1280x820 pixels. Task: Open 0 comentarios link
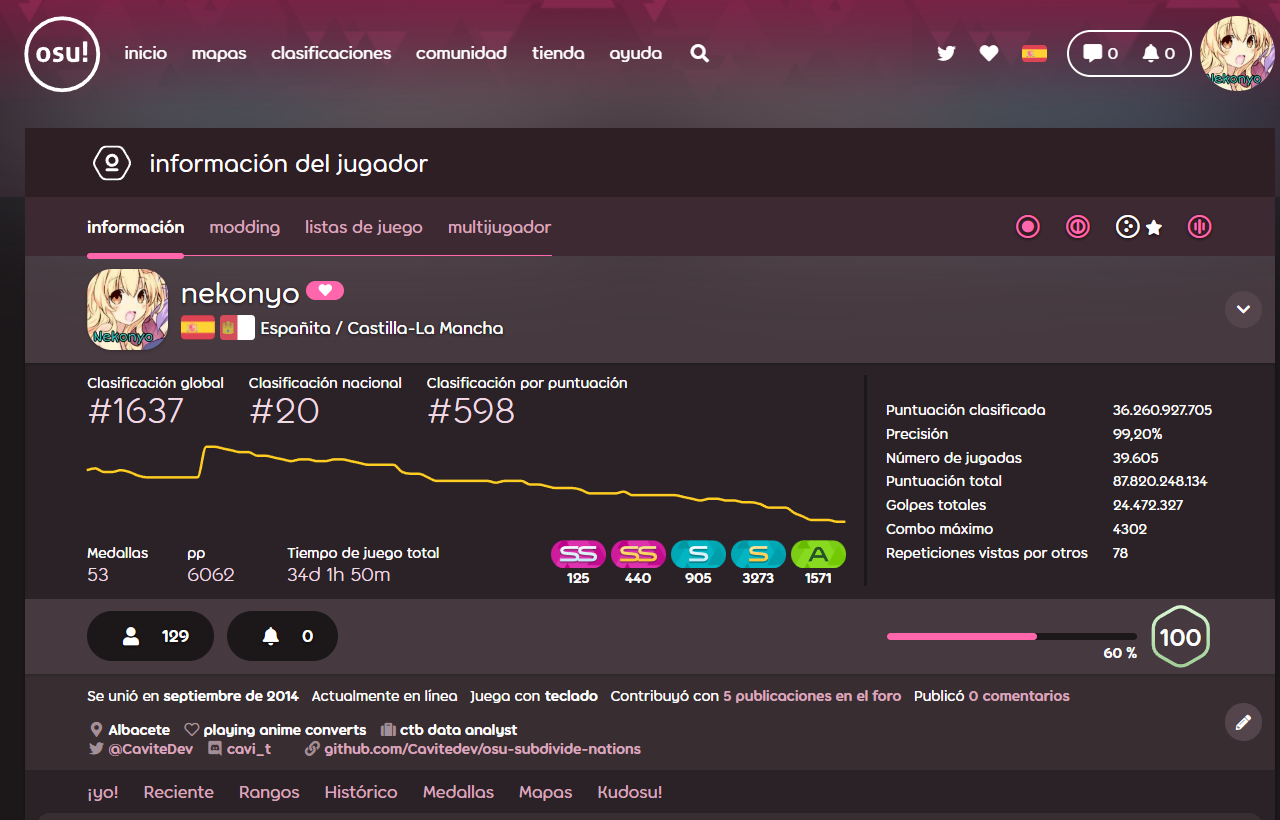[x=1019, y=696]
